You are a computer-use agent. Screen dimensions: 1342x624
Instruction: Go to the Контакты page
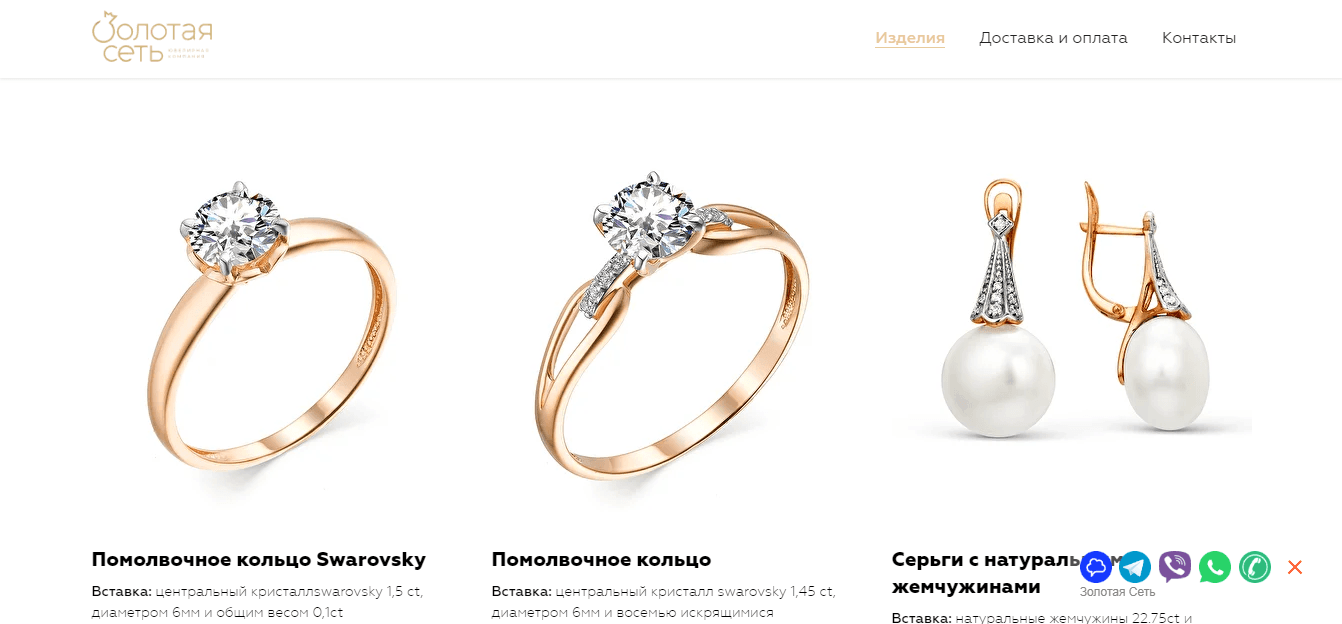tap(1199, 38)
